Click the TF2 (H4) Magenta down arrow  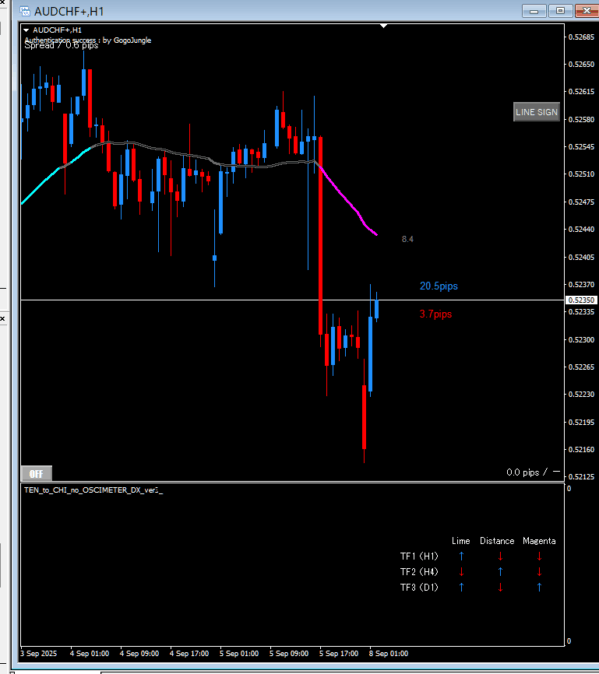[539, 572]
